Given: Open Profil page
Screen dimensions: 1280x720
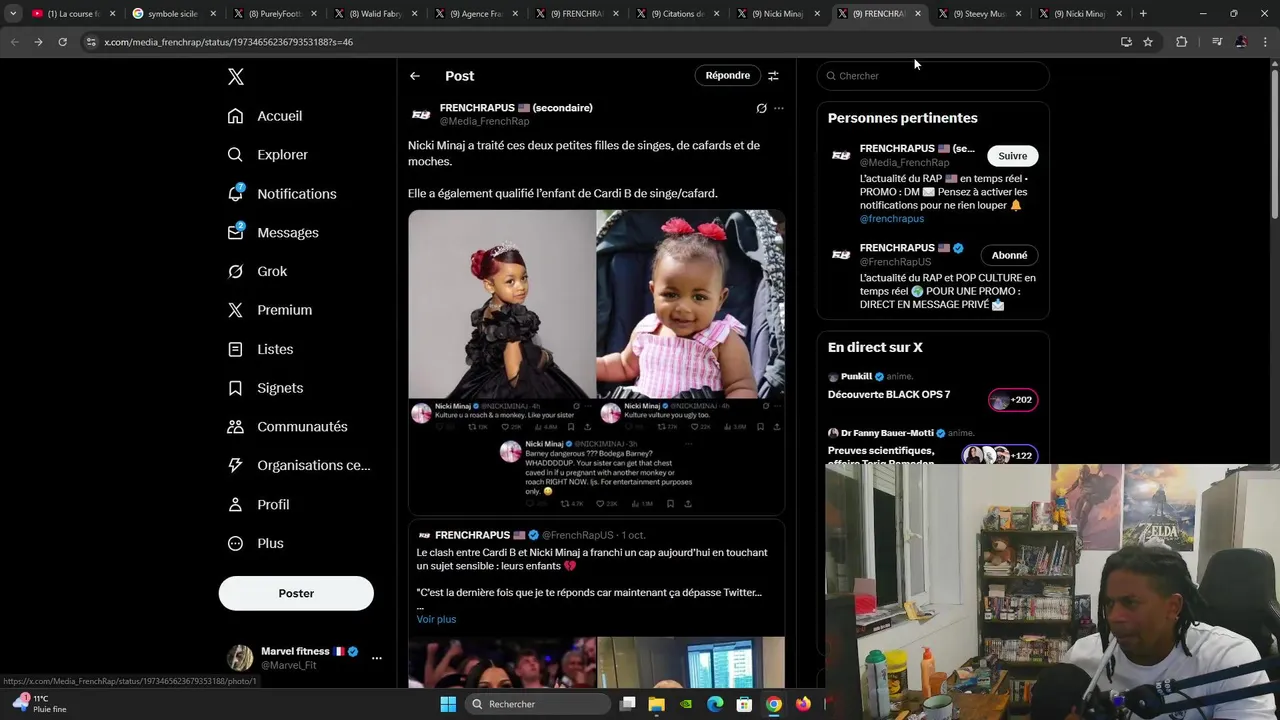Looking at the screenshot, I should click(x=258, y=505).
